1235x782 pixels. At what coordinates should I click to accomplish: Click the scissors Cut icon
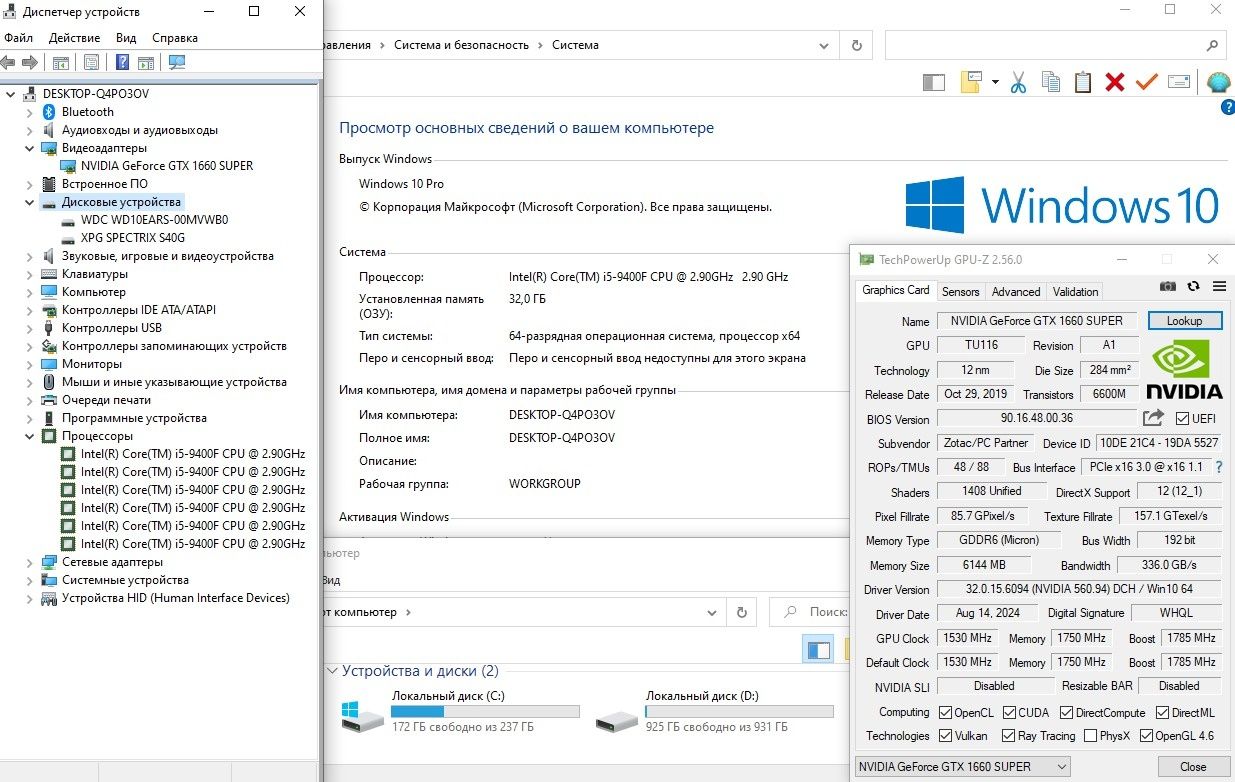point(1018,82)
